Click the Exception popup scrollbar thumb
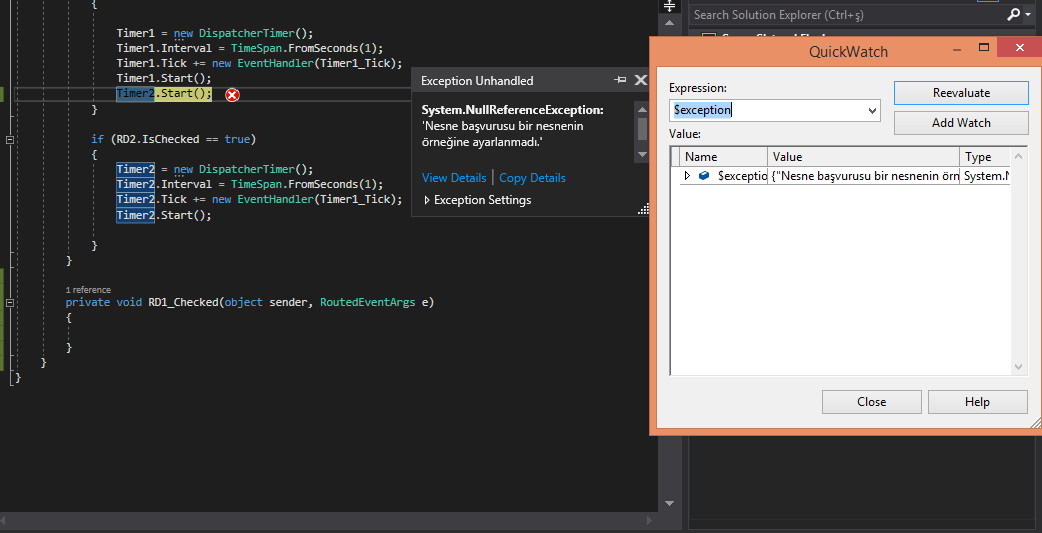Viewport: 1042px width, 533px height. [642, 128]
